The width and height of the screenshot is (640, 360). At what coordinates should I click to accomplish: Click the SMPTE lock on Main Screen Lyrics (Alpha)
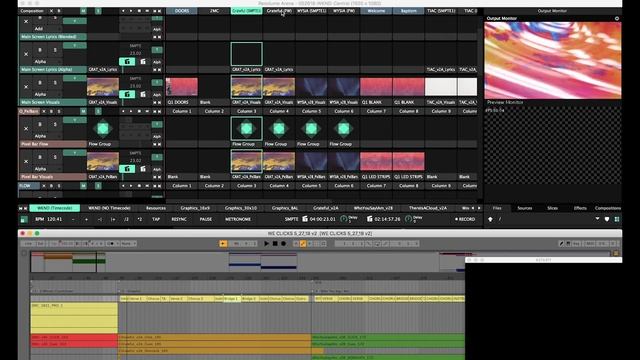tap(127, 62)
